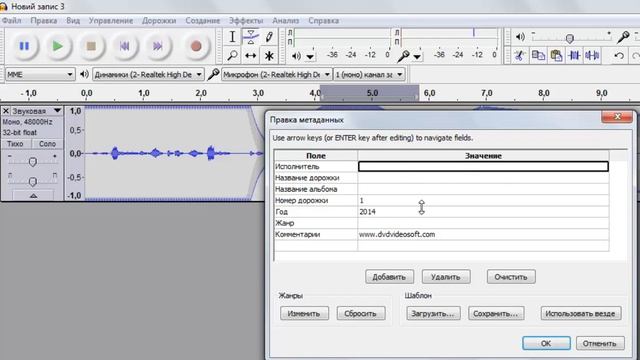The image size is (640, 360).
Task: Select the Год value 2014
Action: (x=367, y=212)
